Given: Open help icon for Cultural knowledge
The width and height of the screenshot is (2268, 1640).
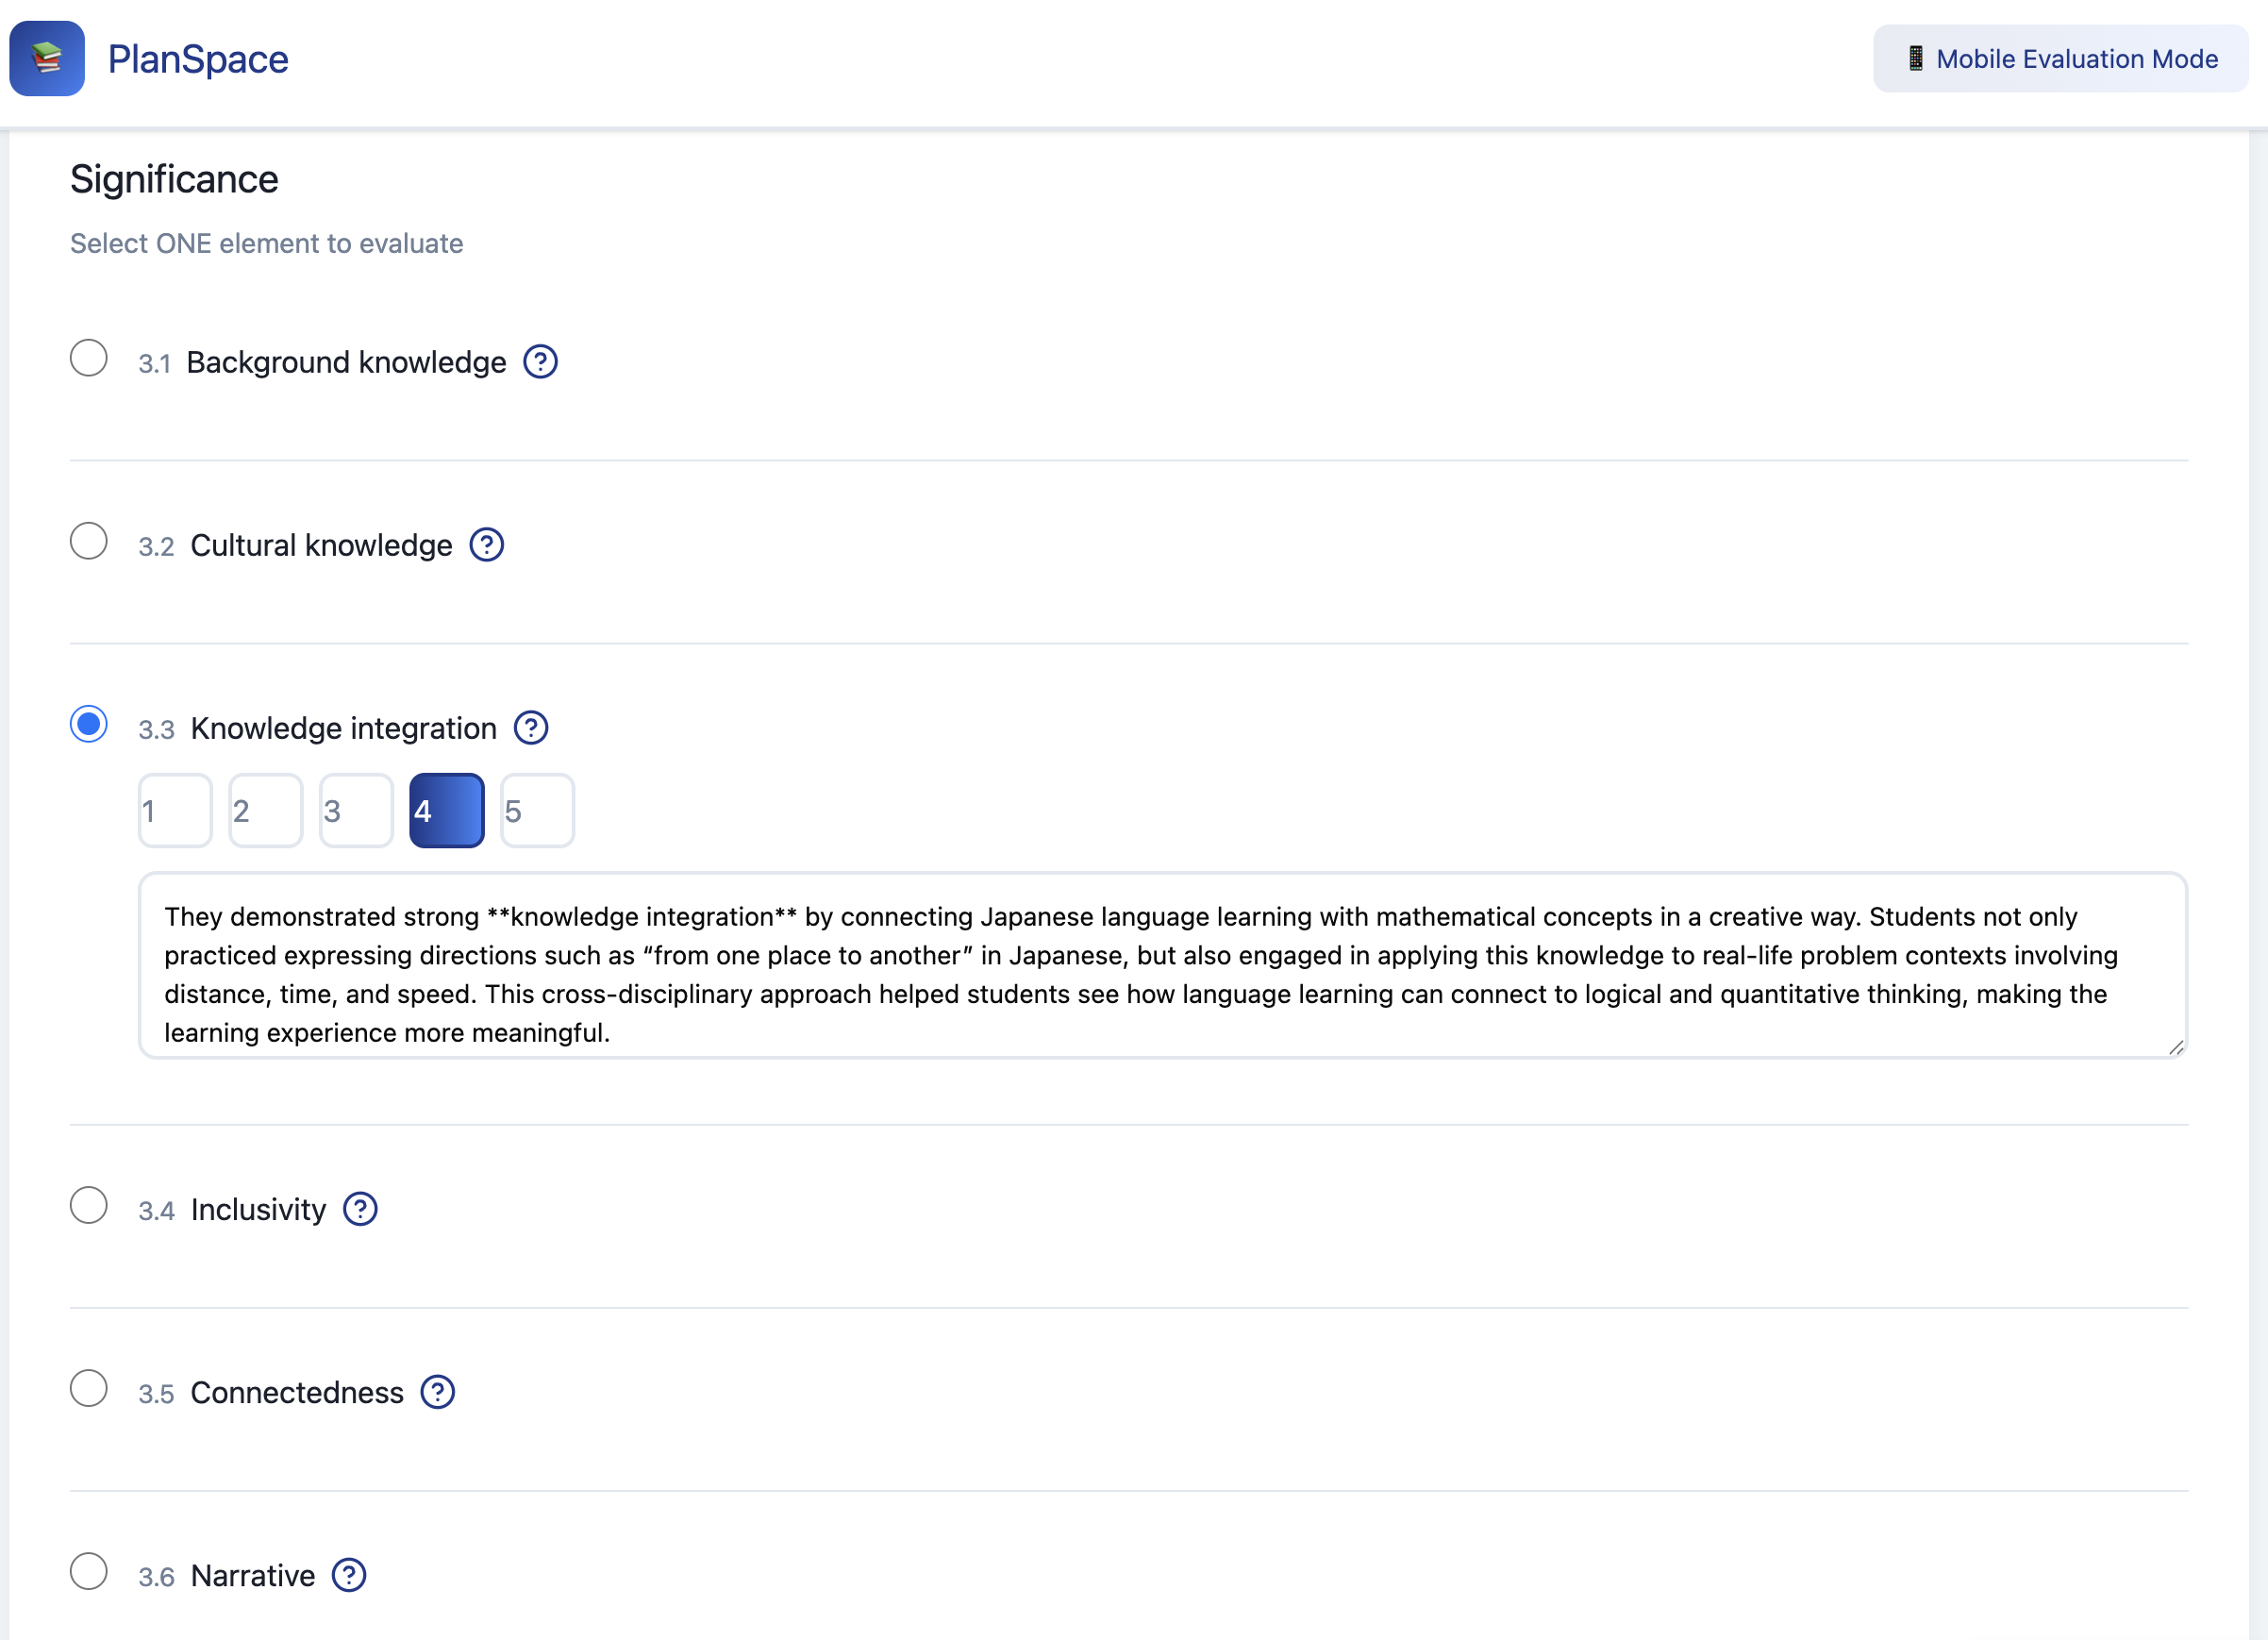Looking at the screenshot, I should [486, 545].
